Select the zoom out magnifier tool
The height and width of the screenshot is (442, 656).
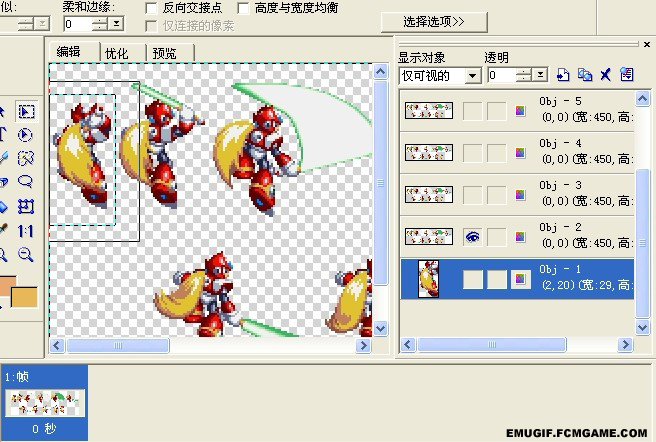pyautogui.click(x=26, y=254)
